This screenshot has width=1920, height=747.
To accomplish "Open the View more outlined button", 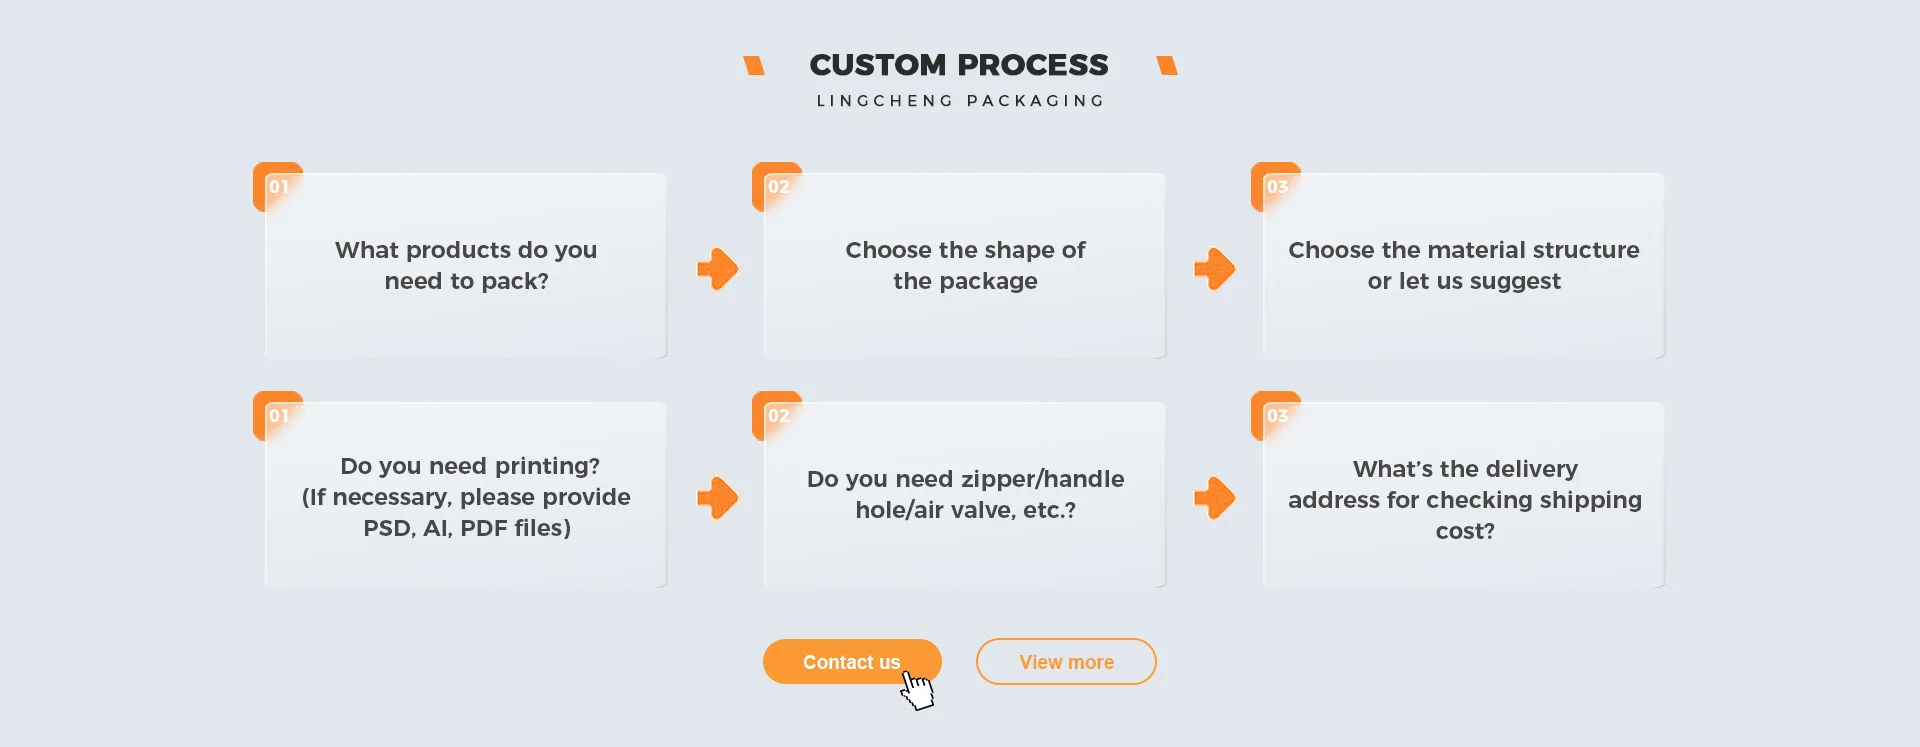I will [1066, 662].
